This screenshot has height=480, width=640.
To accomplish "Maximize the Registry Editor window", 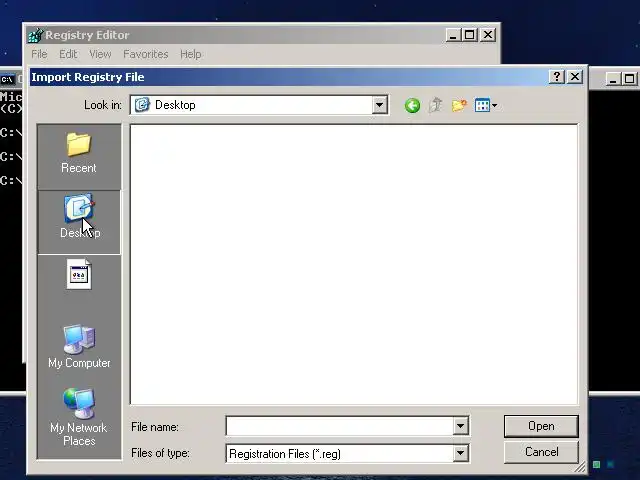I will tap(470, 35).
